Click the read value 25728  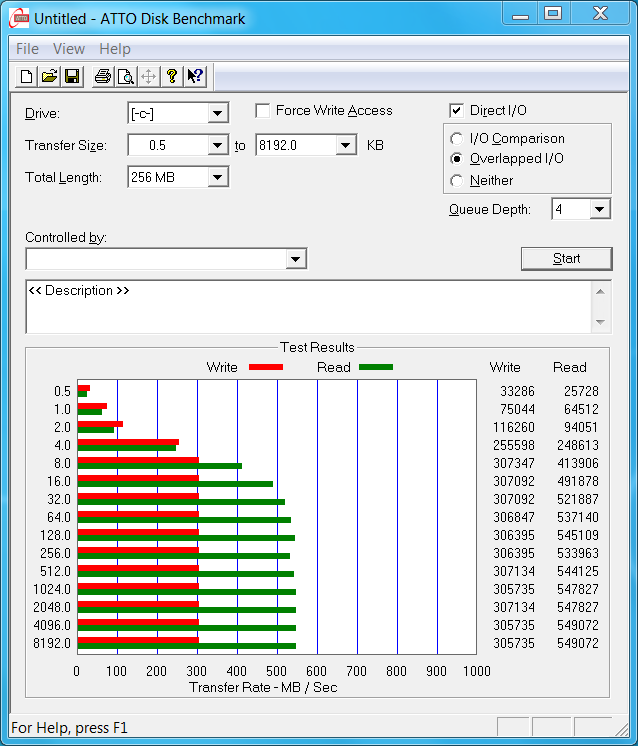coord(581,391)
